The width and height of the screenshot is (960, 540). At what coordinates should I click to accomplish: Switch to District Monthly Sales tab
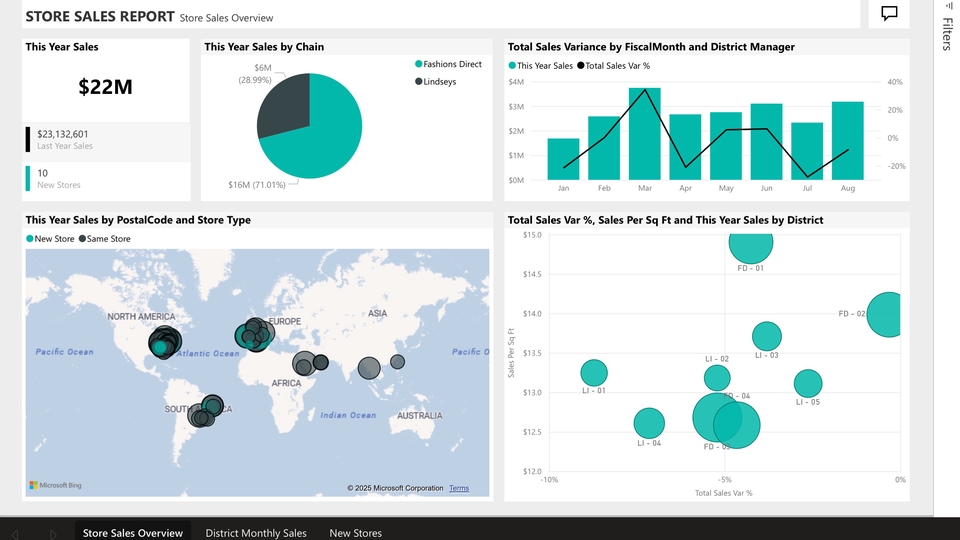click(x=256, y=533)
